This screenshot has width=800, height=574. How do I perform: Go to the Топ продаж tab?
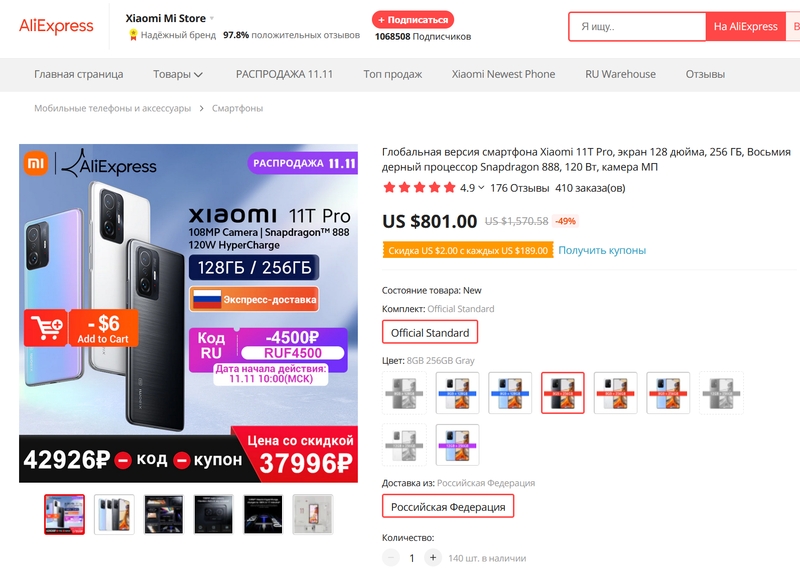[392, 74]
